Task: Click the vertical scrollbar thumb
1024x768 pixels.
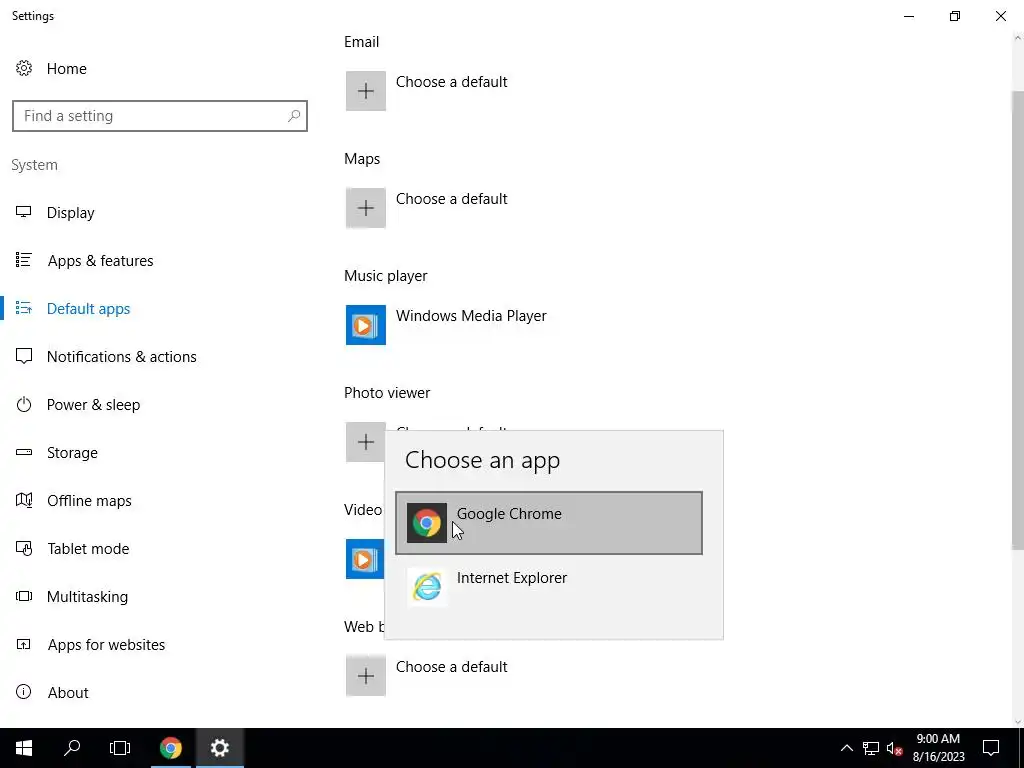Action: coord(1017,320)
